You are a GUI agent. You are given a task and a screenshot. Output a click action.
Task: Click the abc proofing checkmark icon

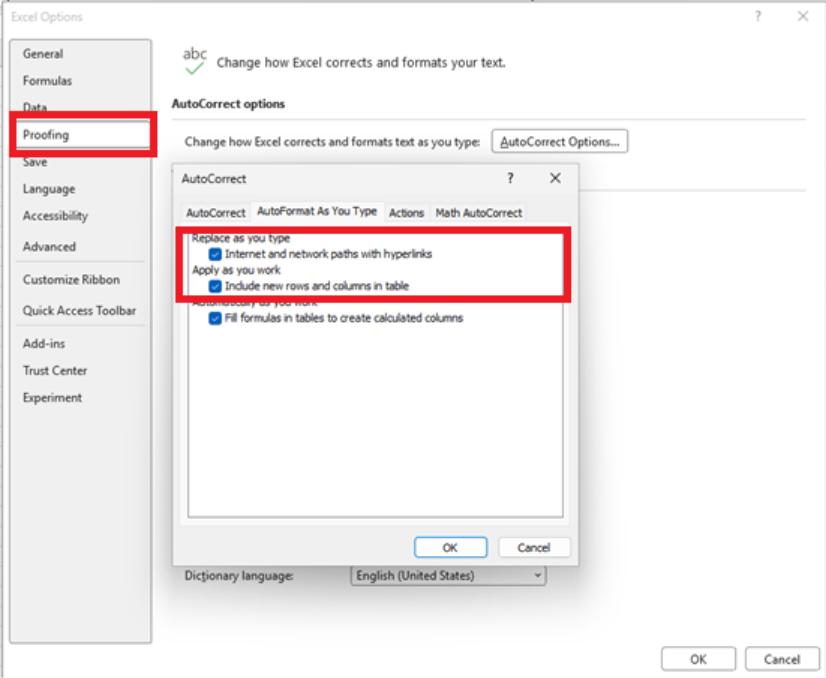[194, 61]
